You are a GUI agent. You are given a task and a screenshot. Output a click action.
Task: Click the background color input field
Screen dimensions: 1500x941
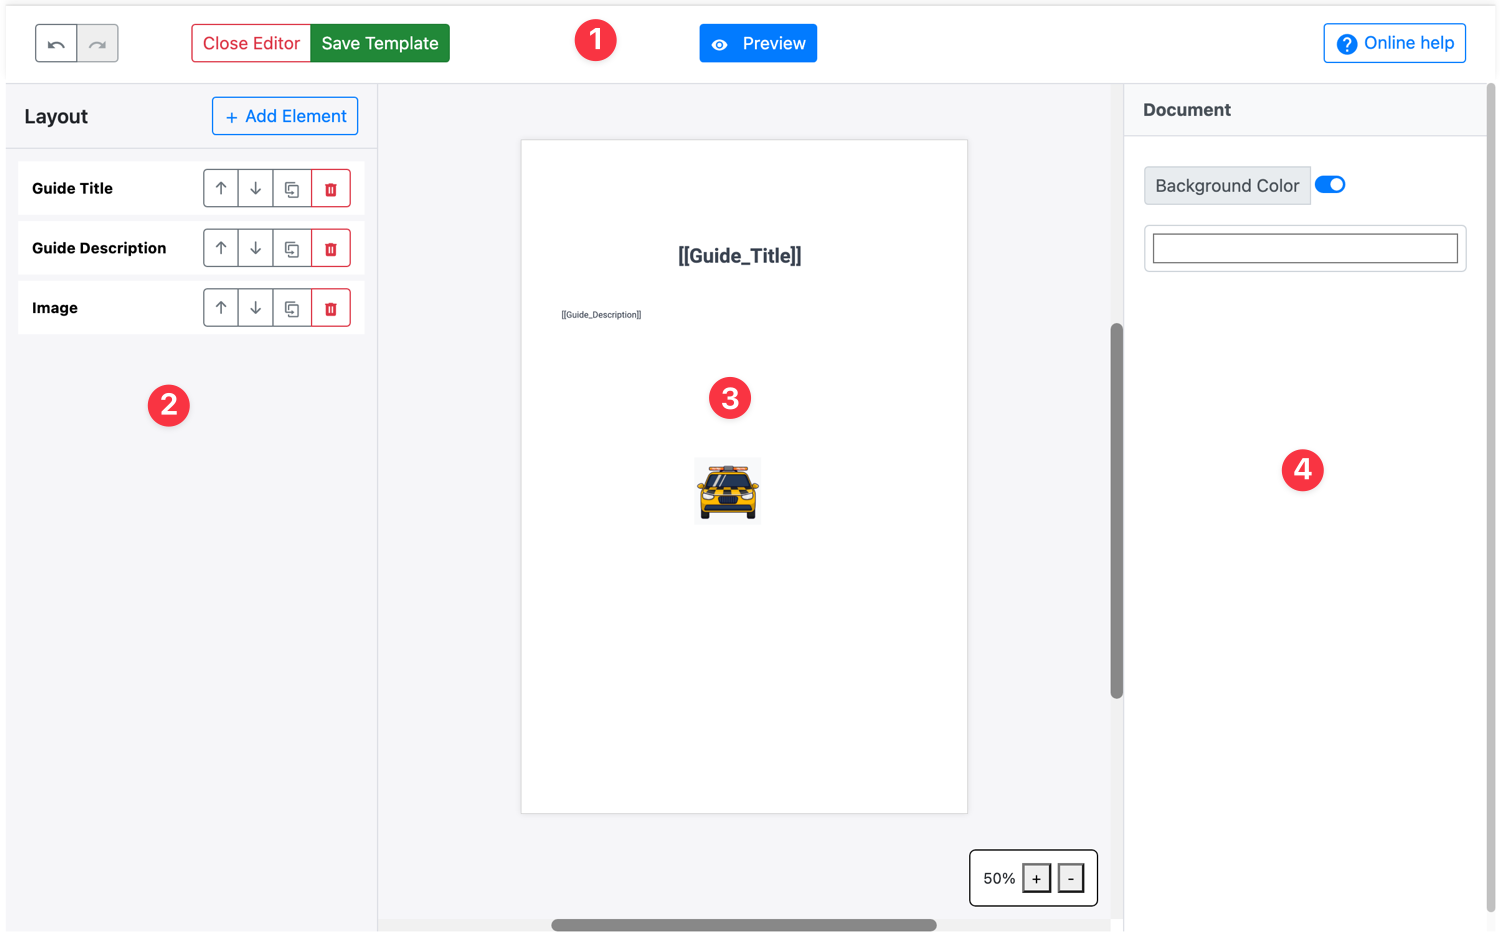pos(1304,248)
